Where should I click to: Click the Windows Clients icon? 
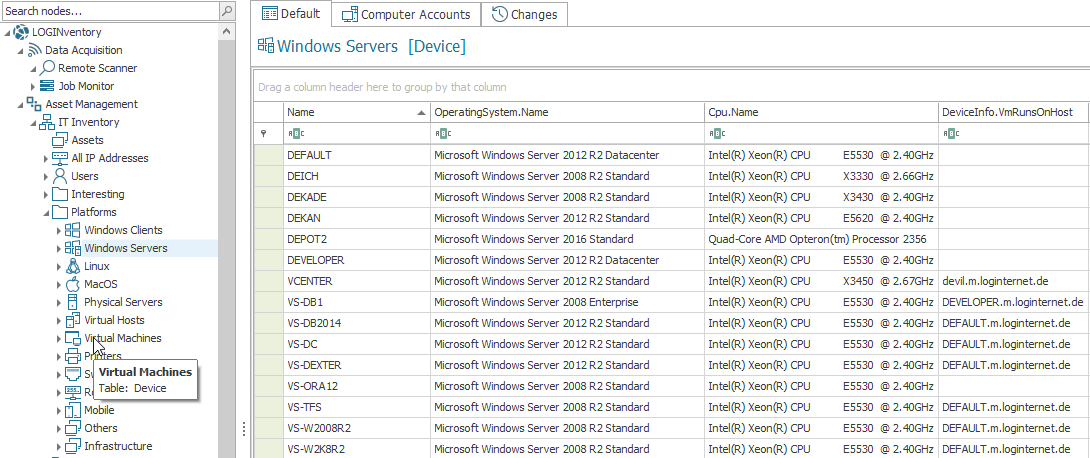(x=73, y=230)
